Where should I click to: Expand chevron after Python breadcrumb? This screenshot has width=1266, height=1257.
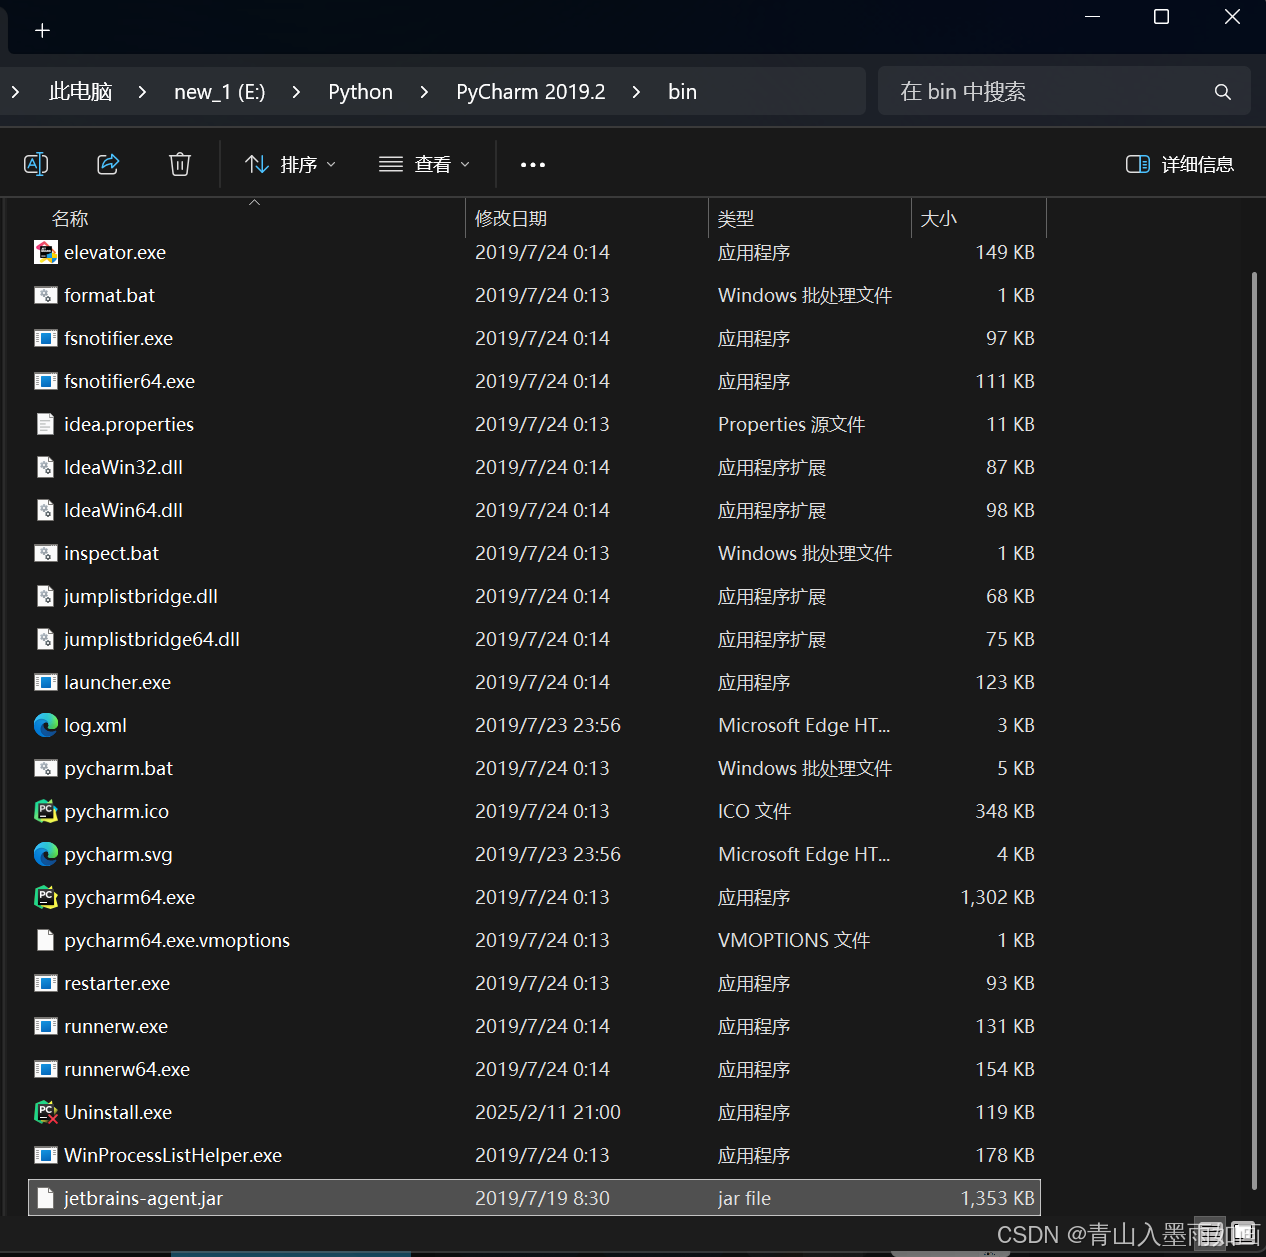coord(424,92)
